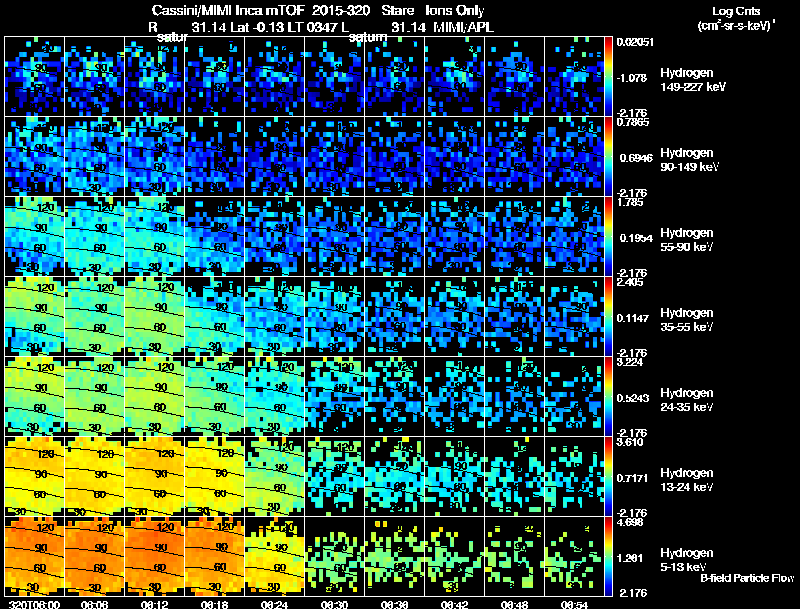The image size is (800, 609).
Task: Click the 0.7865 color bar value
Action: pos(633,122)
